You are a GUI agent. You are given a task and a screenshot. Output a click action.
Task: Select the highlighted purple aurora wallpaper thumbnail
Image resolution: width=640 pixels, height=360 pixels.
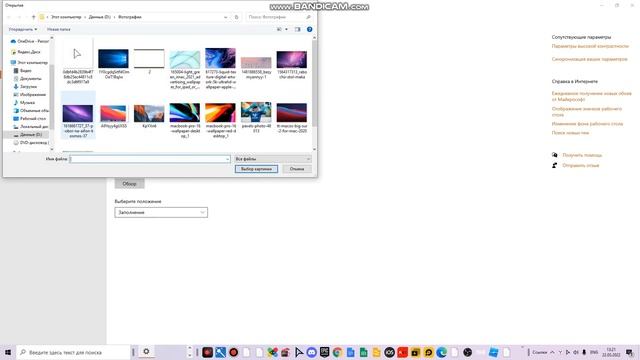tap(78, 114)
